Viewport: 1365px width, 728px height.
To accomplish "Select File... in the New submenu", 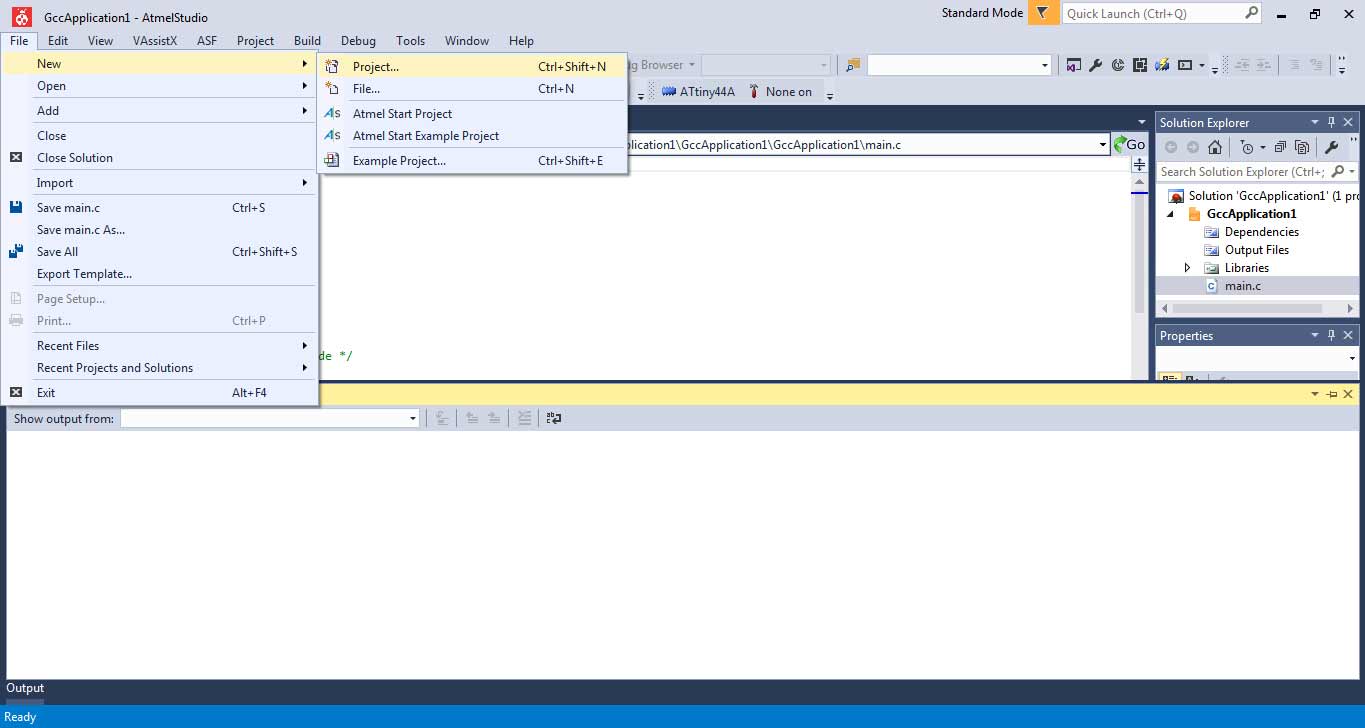I will (x=472, y=88).
